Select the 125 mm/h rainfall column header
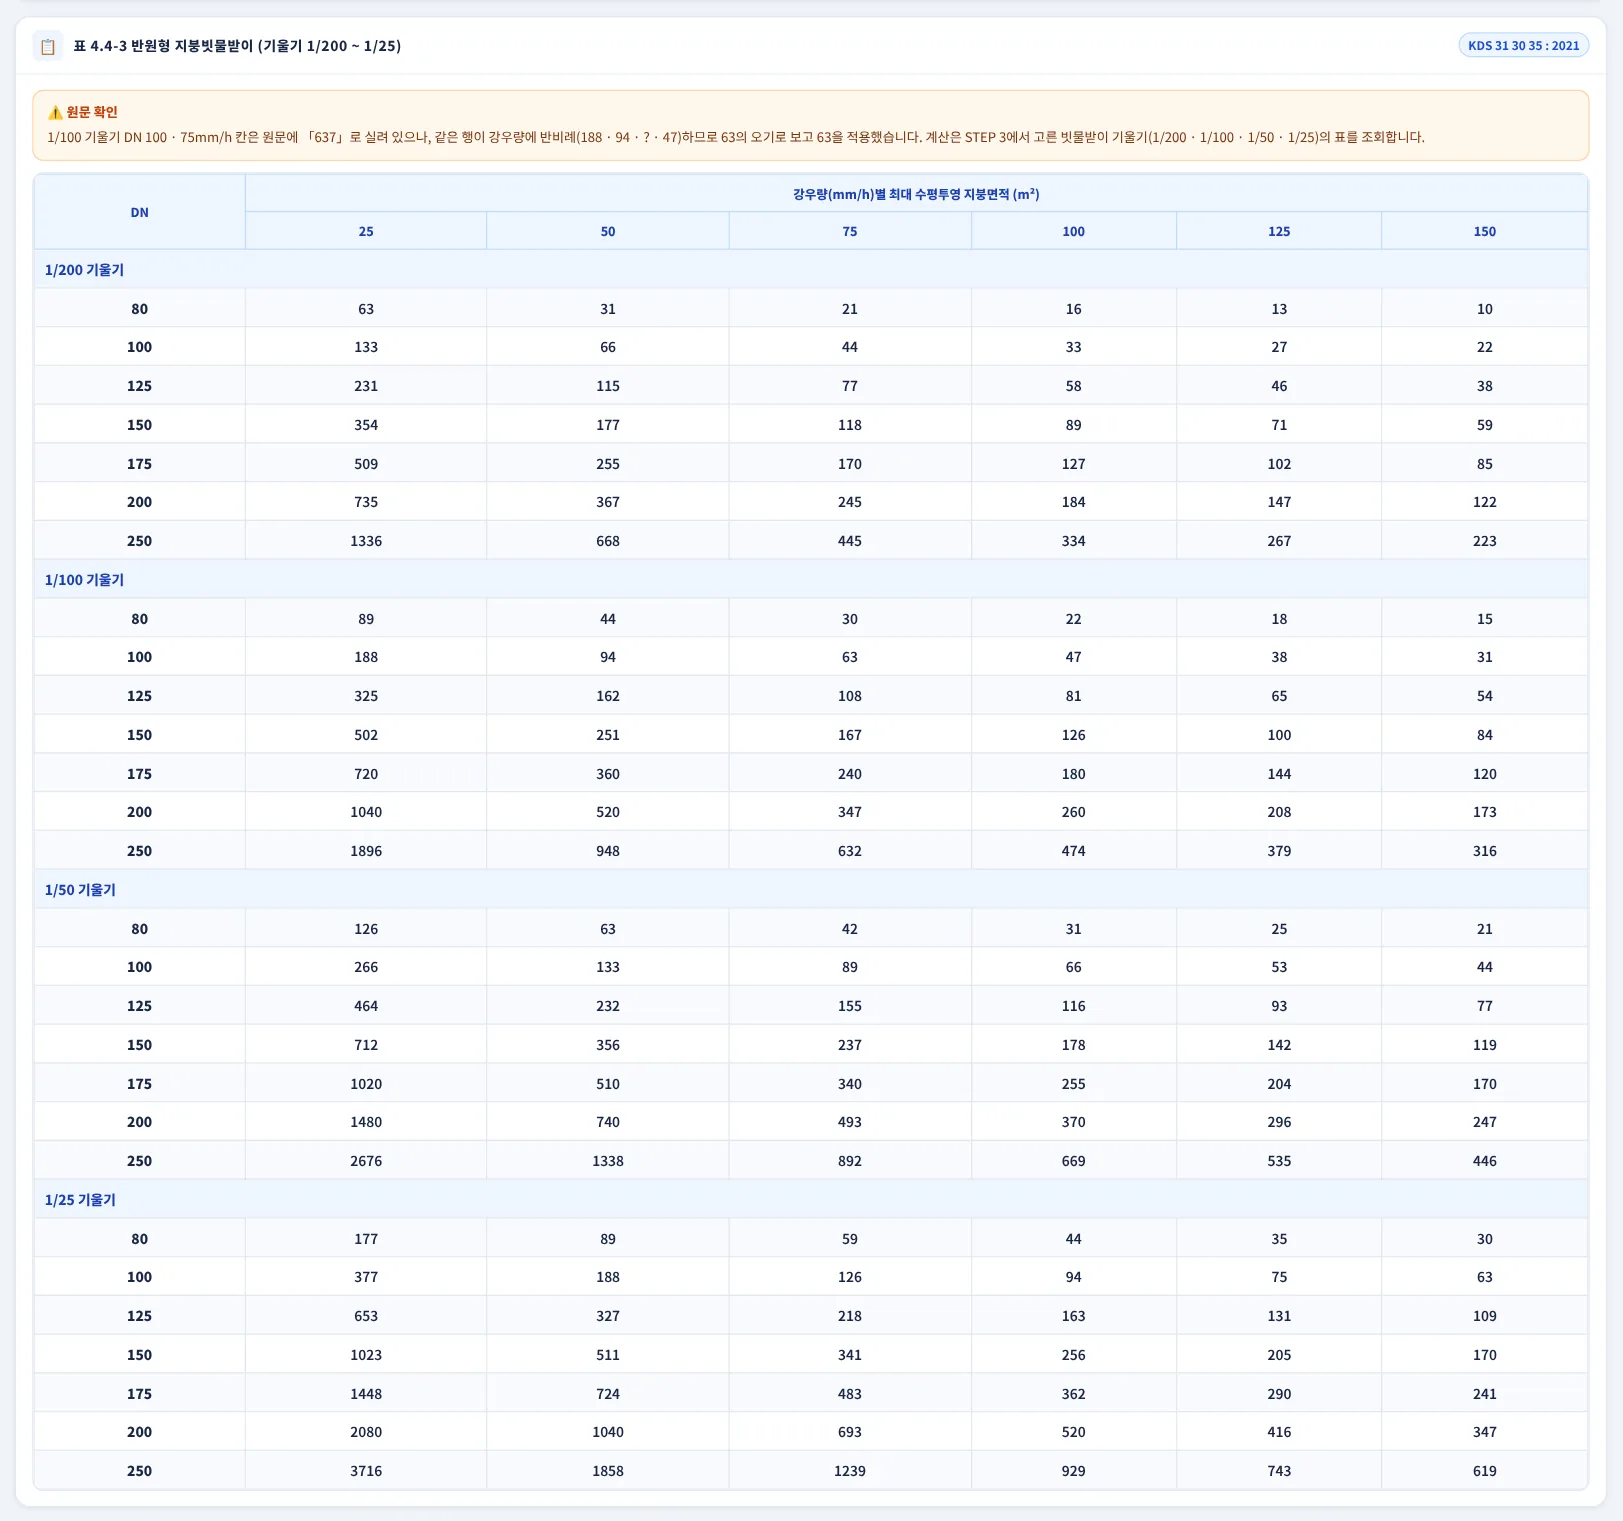 (x=1279, y=231)
